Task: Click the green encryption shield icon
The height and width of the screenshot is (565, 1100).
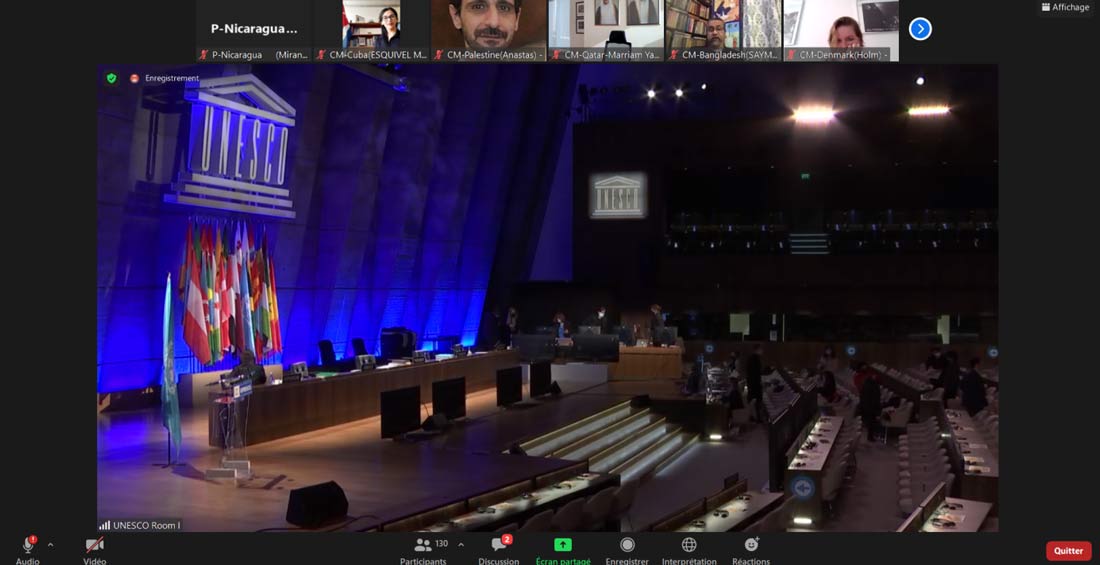Action: 112,78
